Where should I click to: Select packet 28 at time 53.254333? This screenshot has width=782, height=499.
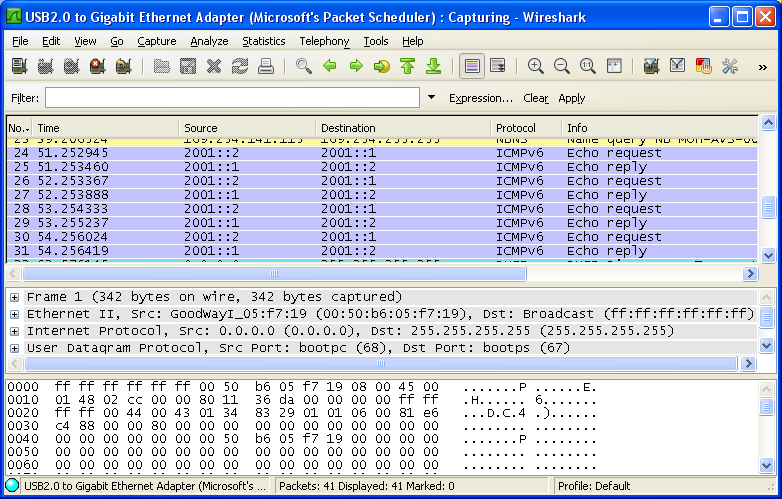click(x=382, y=209)
